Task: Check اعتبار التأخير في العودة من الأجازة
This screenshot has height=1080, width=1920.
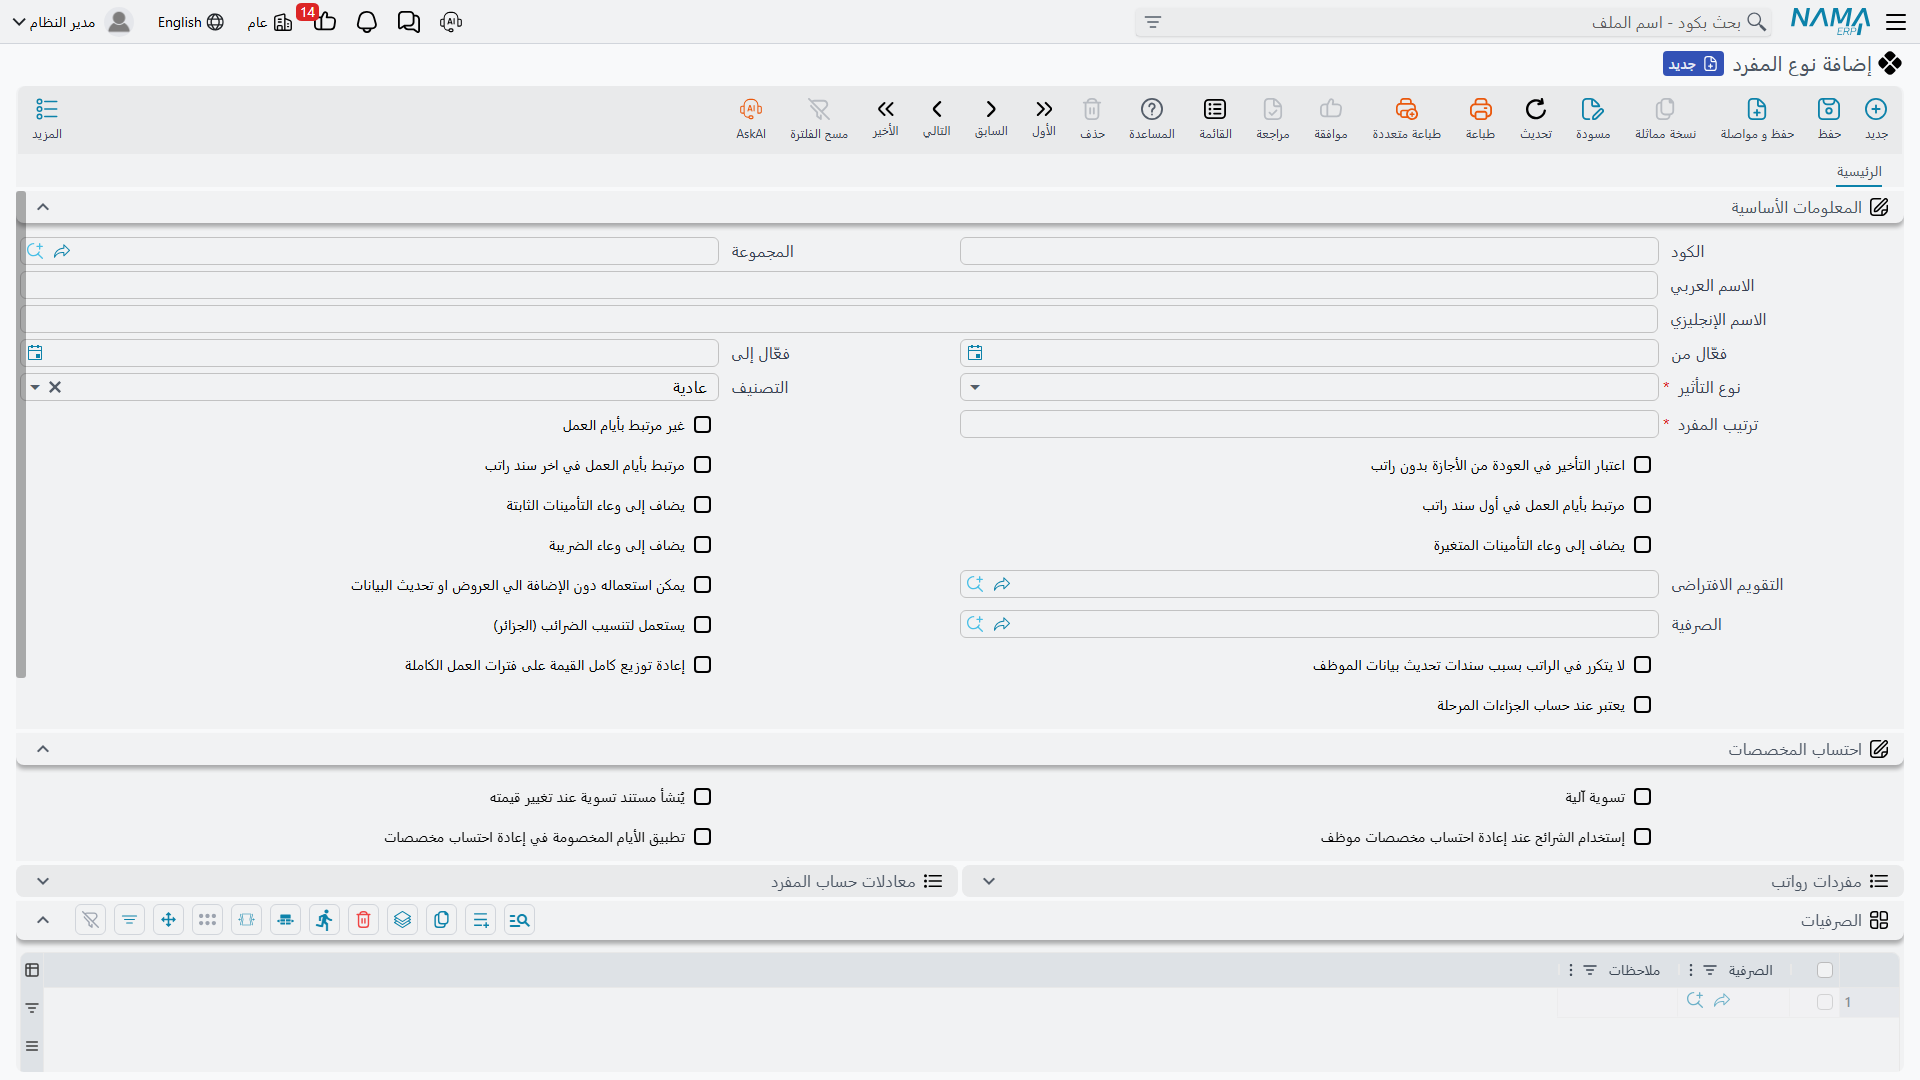Action: tap(1643, 465)
